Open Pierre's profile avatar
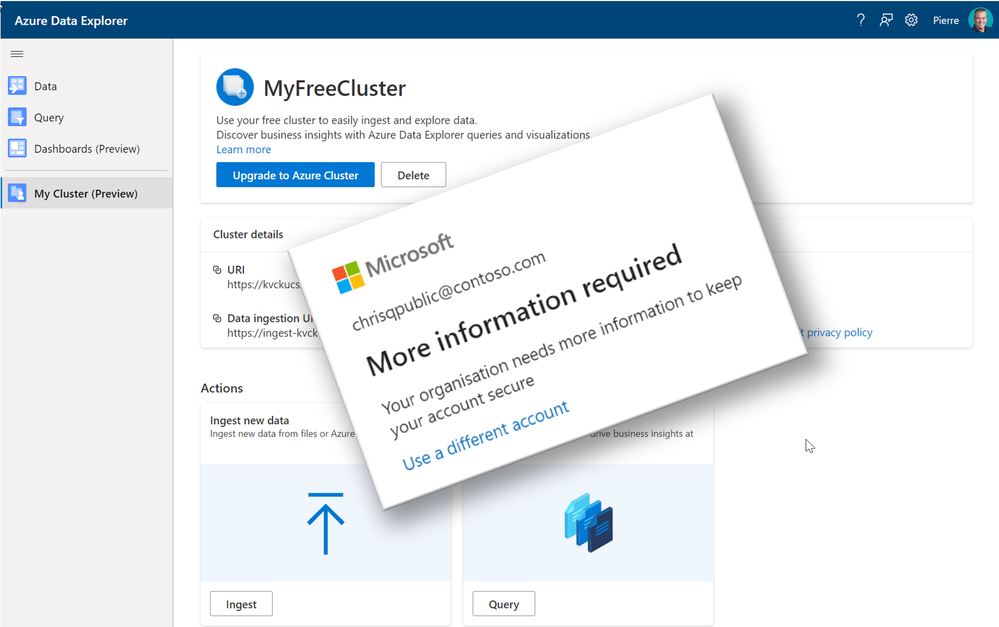999x627 pixels. 980,20
